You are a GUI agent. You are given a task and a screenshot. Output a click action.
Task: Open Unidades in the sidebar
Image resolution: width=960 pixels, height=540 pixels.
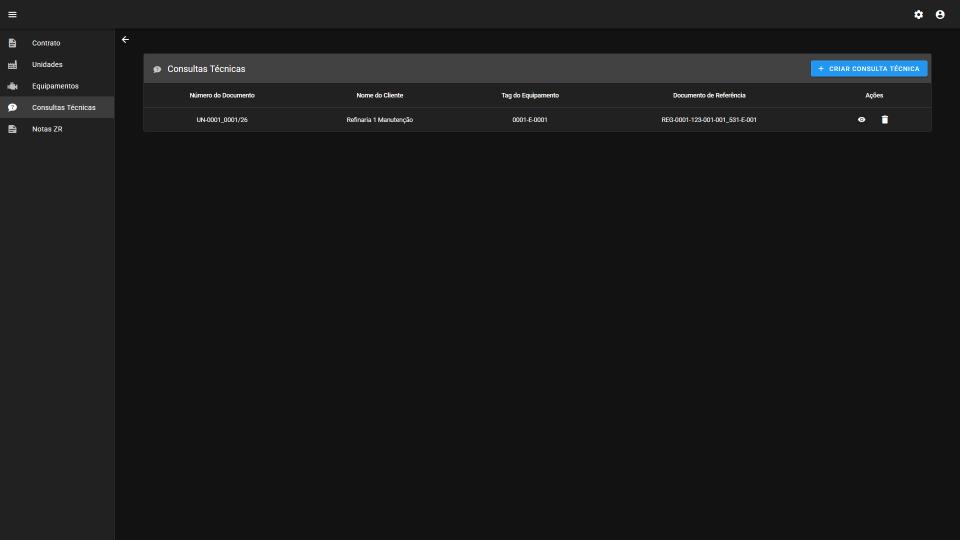click(57, 64)
